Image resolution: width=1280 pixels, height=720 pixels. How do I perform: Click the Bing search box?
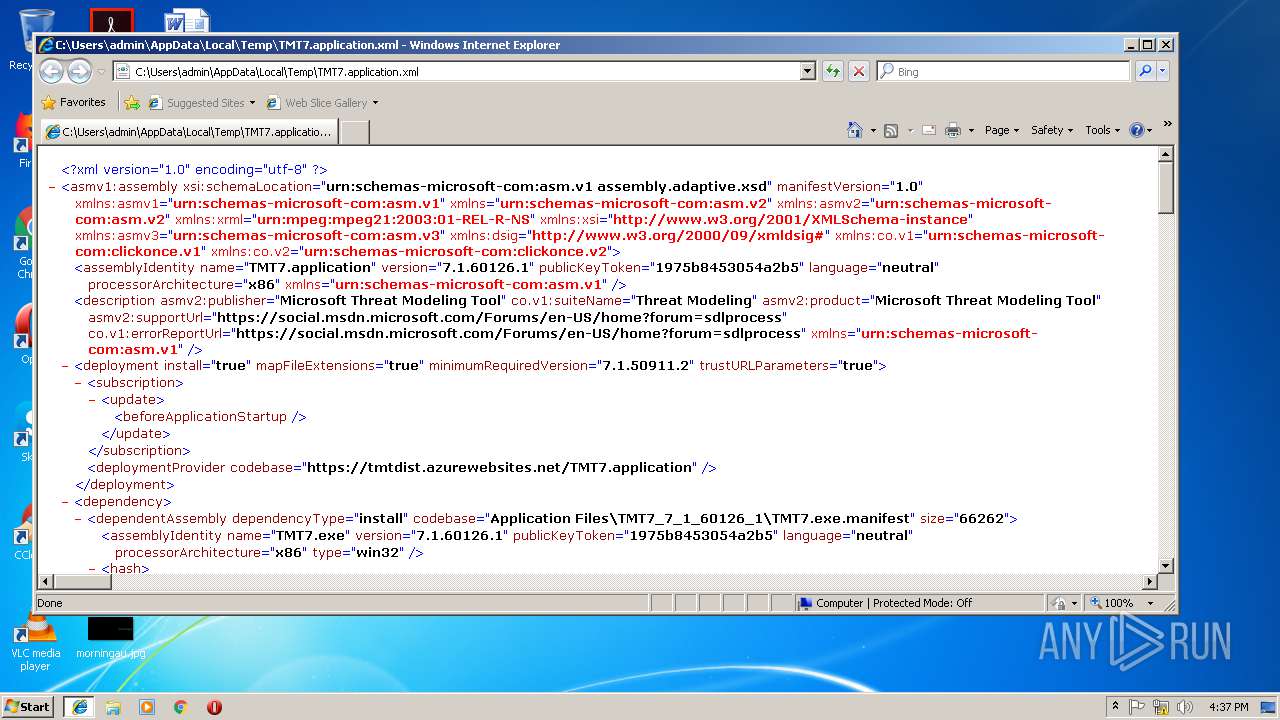coord(1003,72)
